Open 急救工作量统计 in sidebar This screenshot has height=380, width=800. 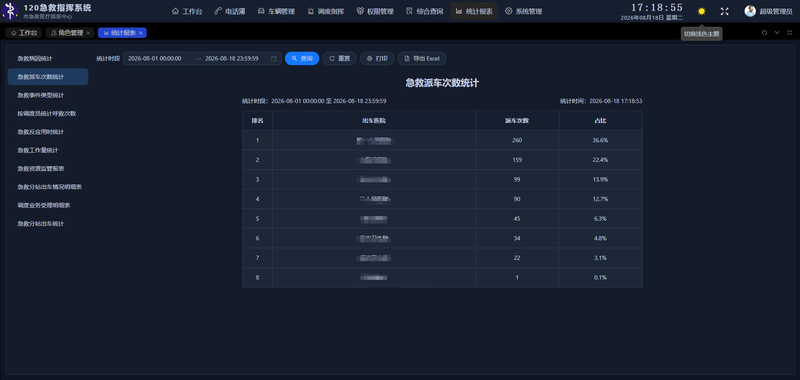48,150
